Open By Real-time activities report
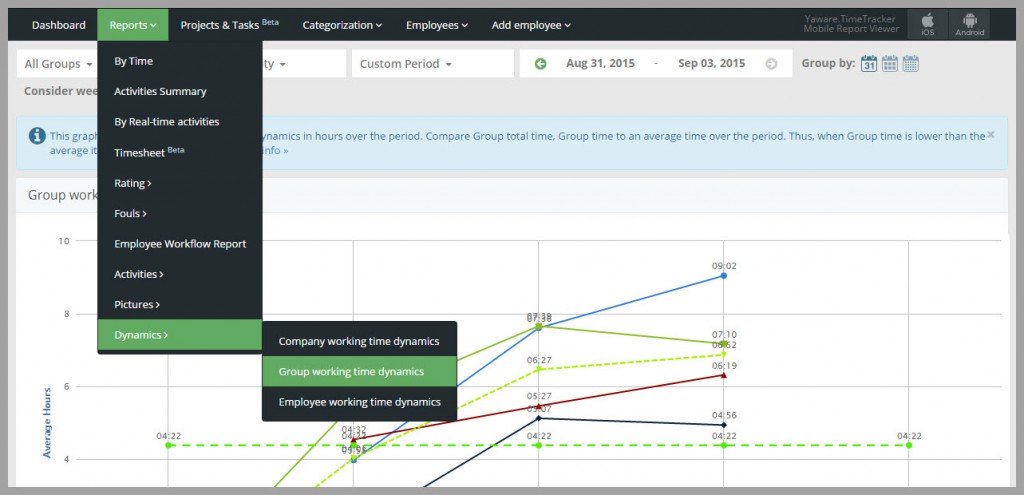This screenshot has height=495, width=1024. pos(180,122)
